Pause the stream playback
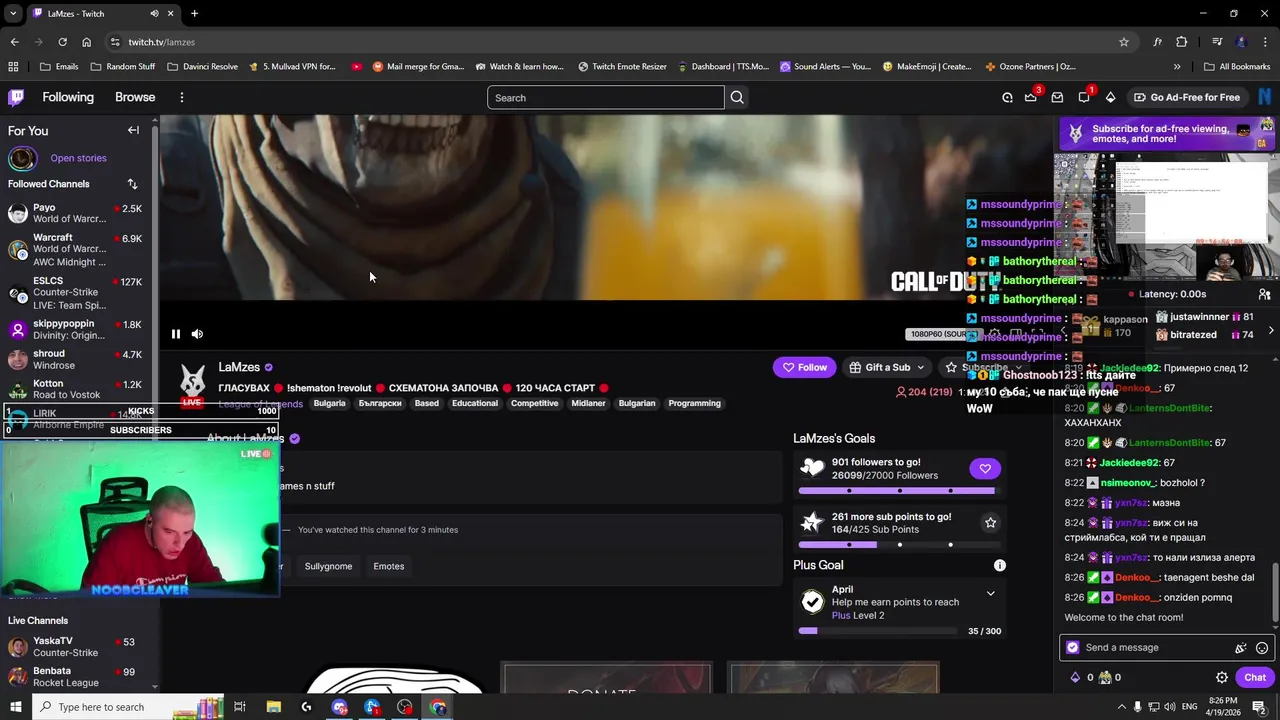 [x=176, y=334]
